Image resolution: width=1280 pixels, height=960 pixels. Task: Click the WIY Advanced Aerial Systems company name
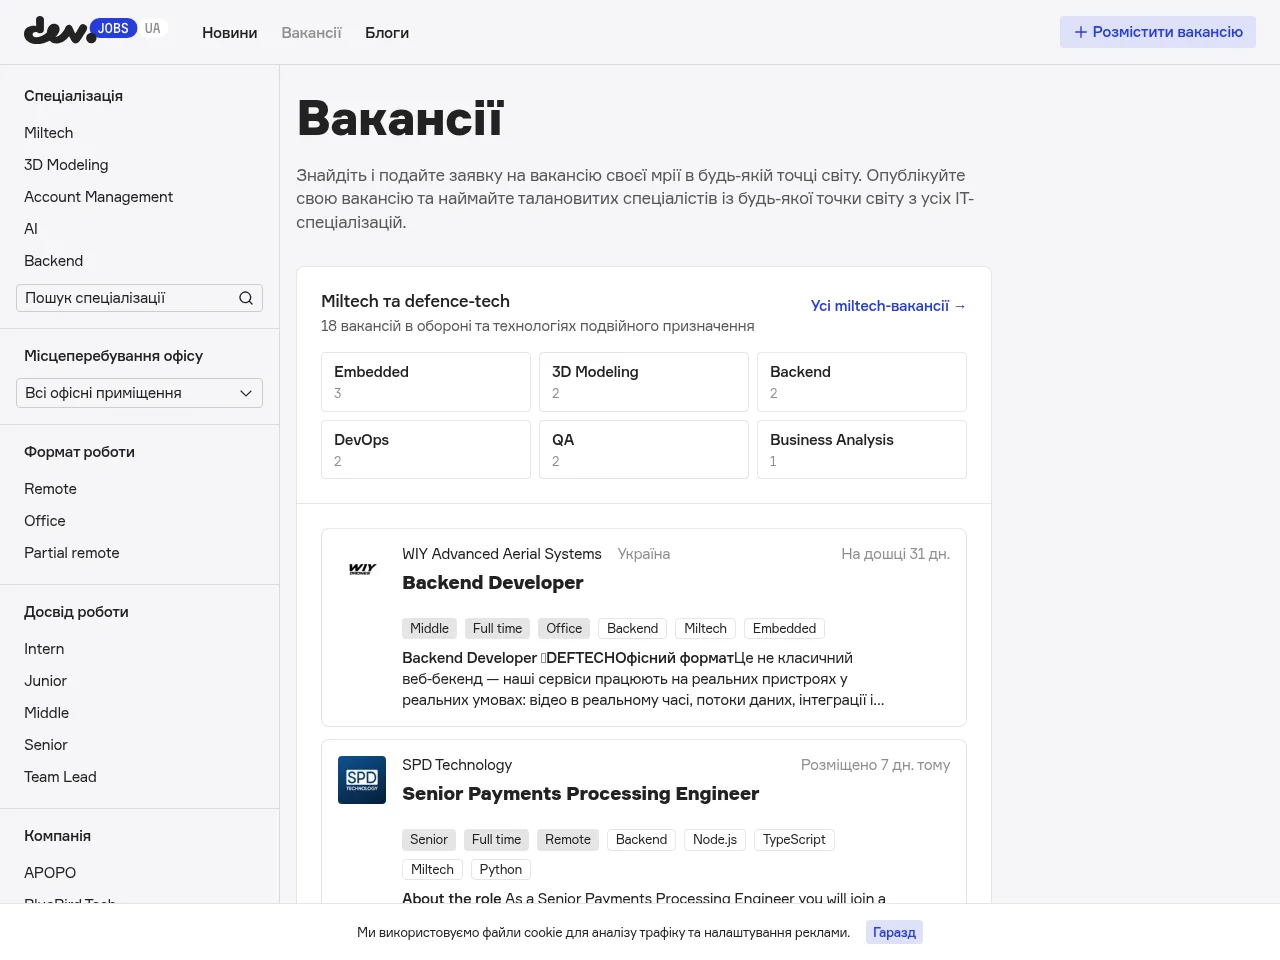coord(502,554)
